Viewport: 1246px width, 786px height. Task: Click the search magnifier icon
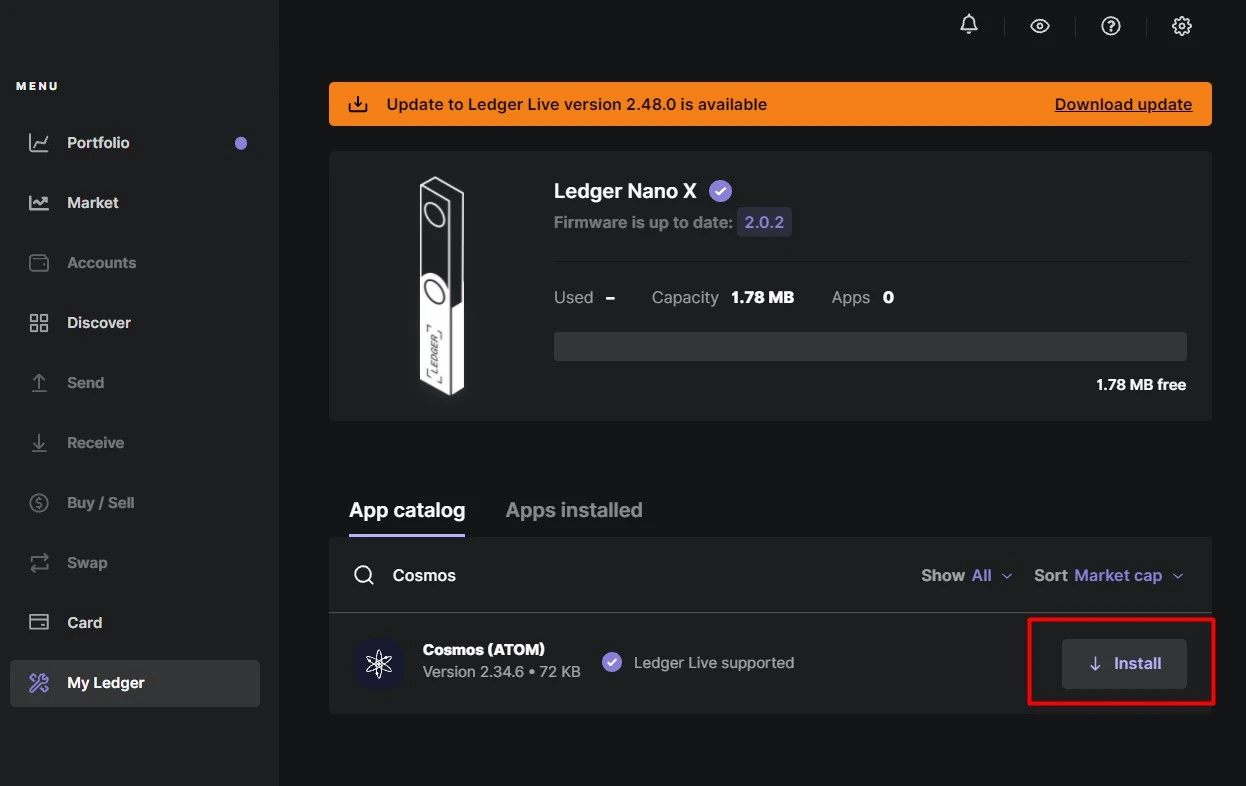[x=365, y=575]
